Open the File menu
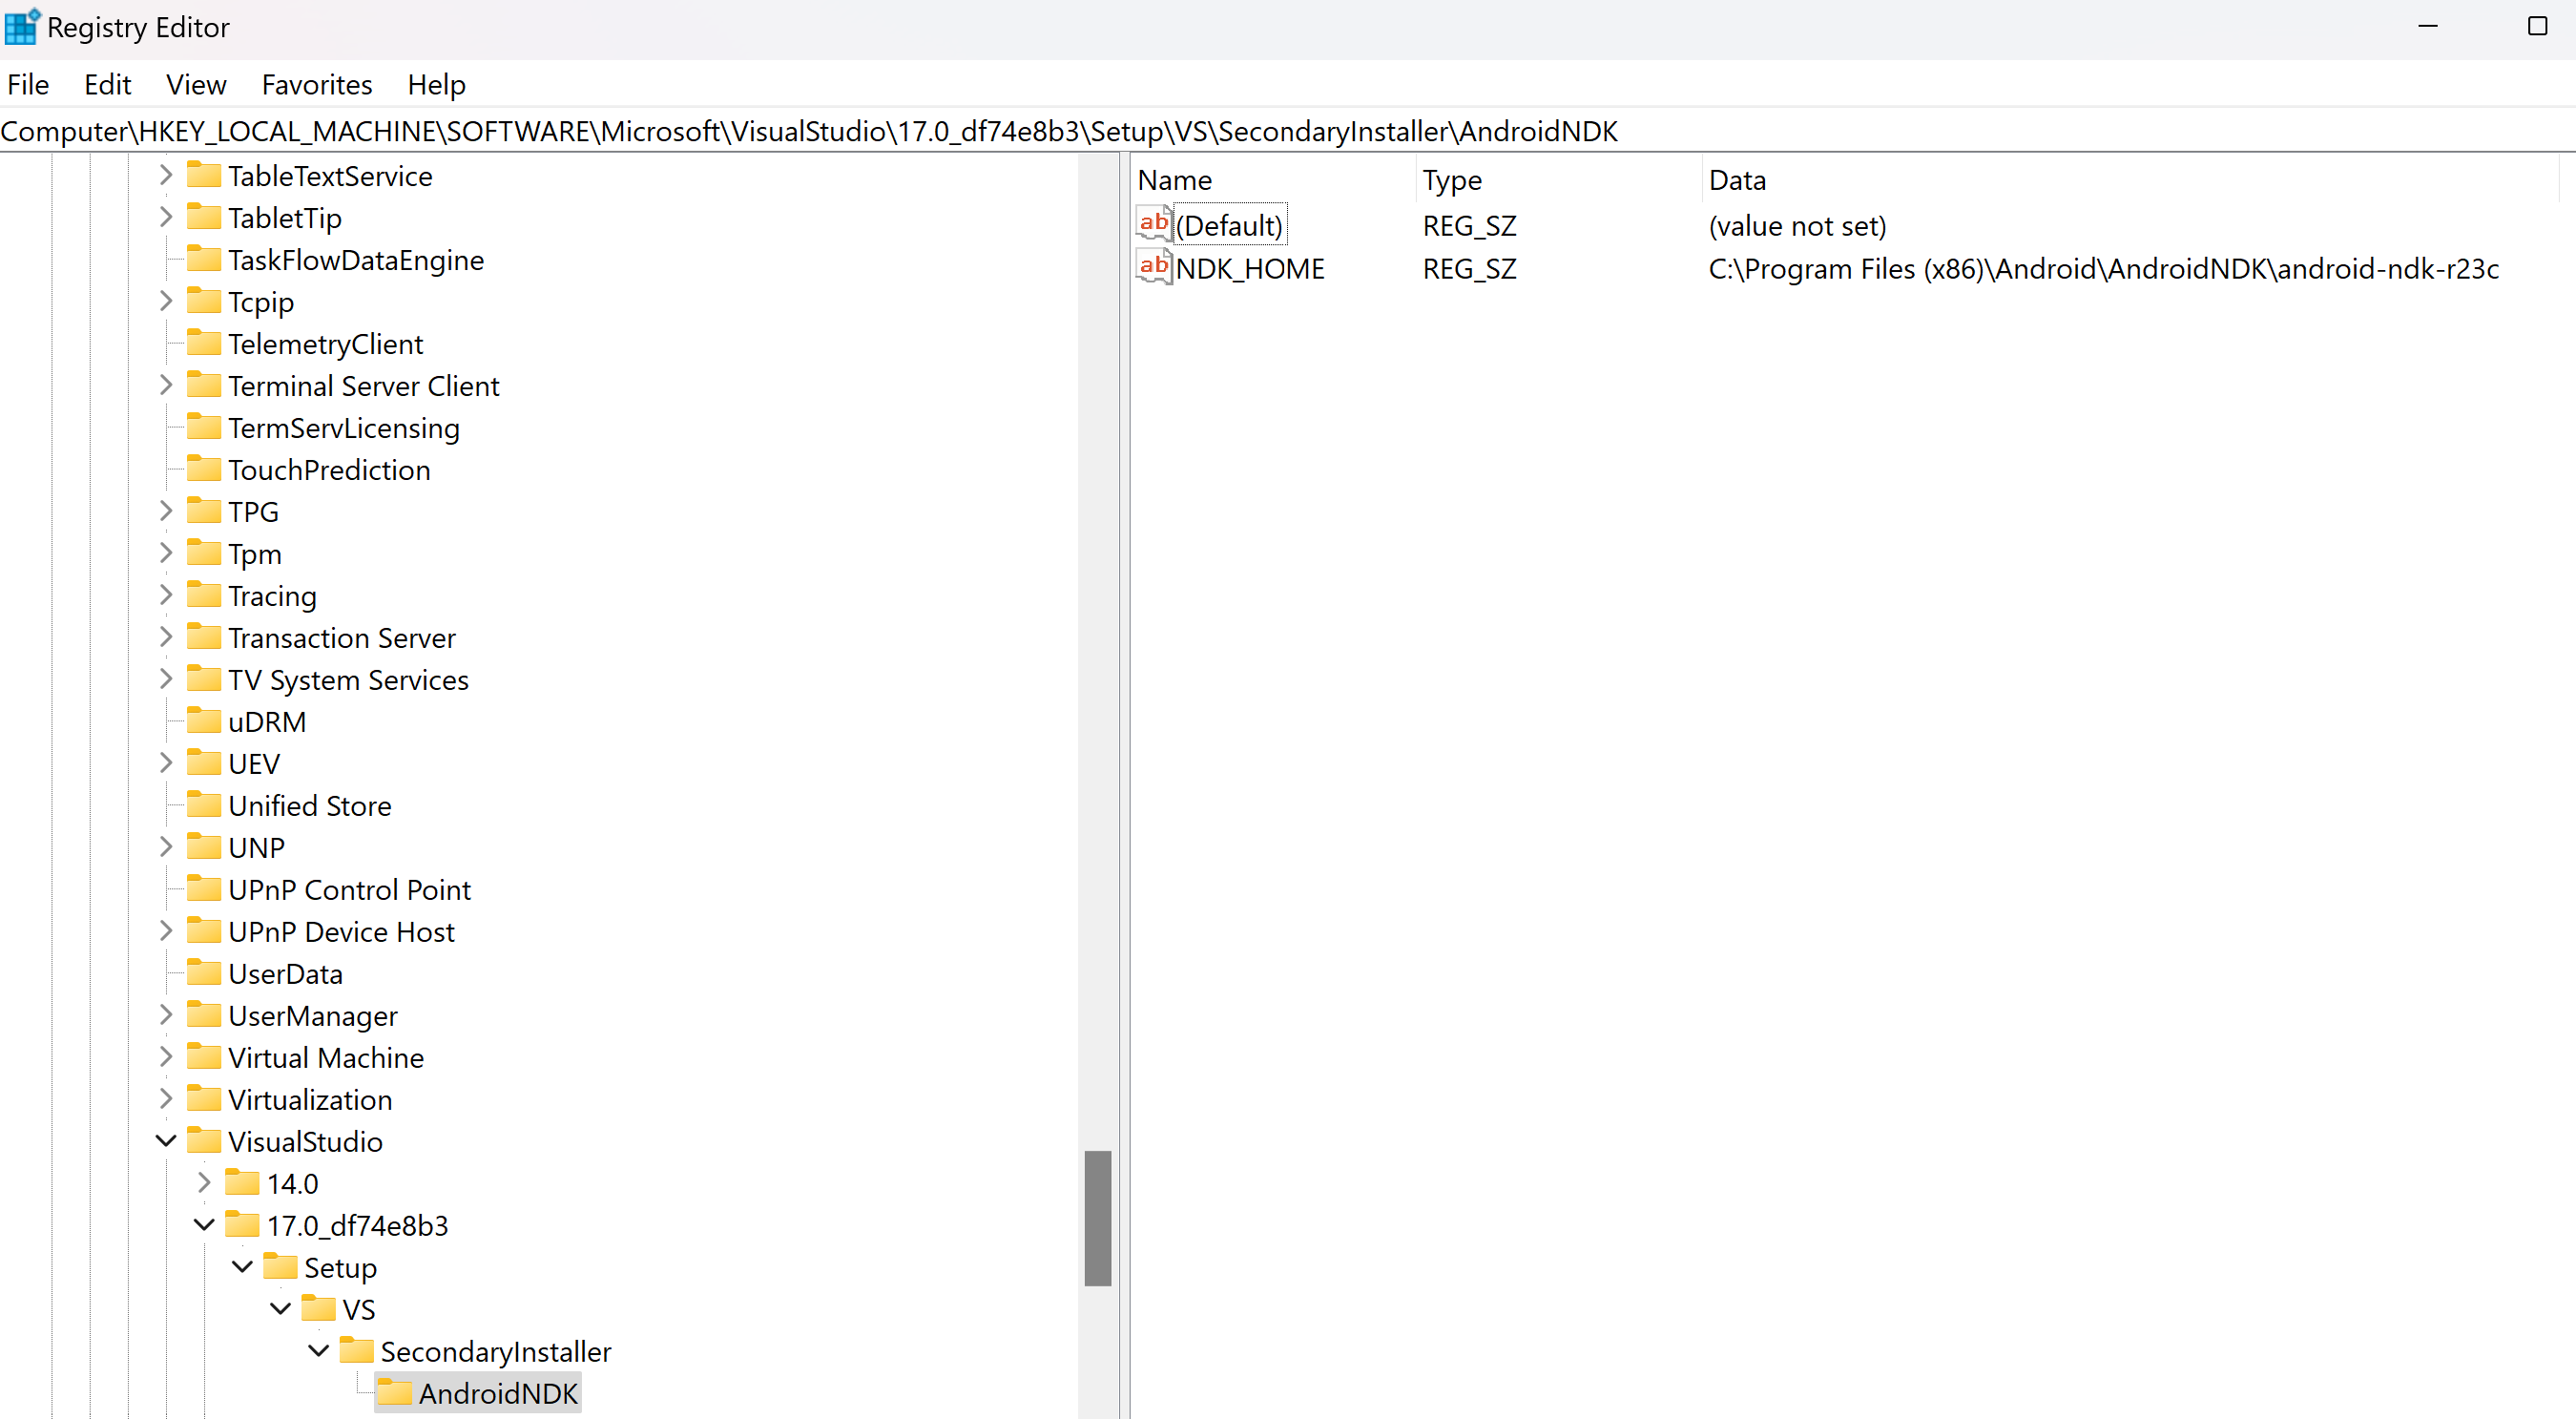The width and height of the screenshot is (2576, 1419). pos(28,85)
